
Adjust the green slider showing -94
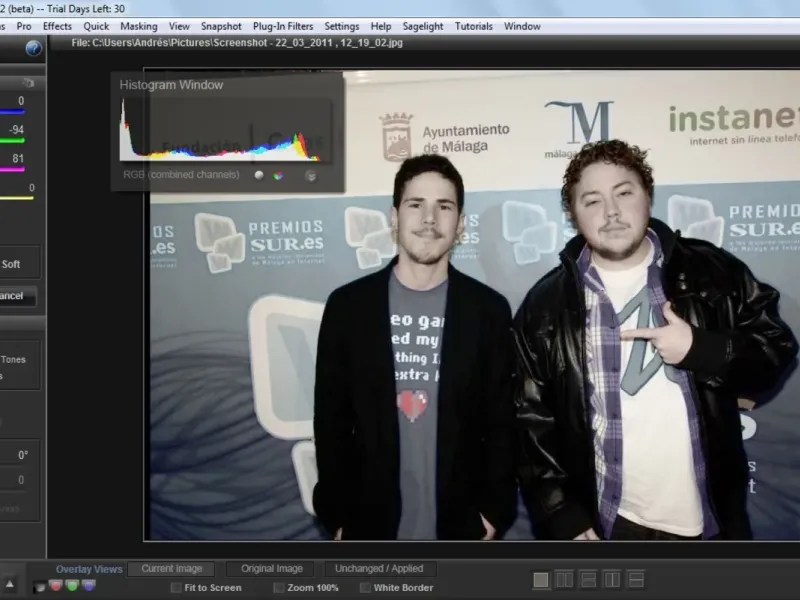(12, 140)
